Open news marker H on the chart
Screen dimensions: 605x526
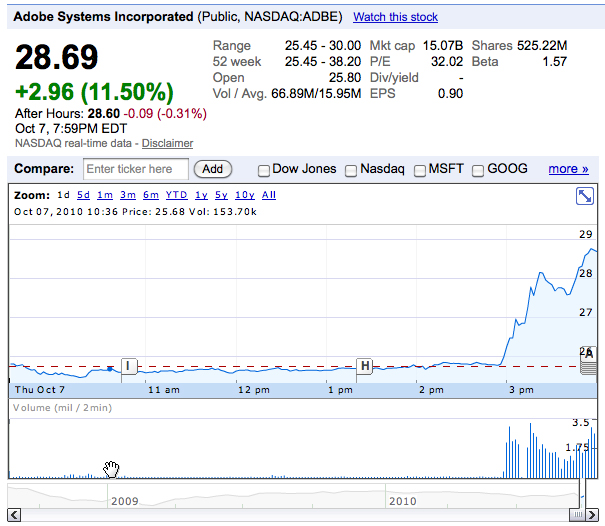click(x=364, y=366)
